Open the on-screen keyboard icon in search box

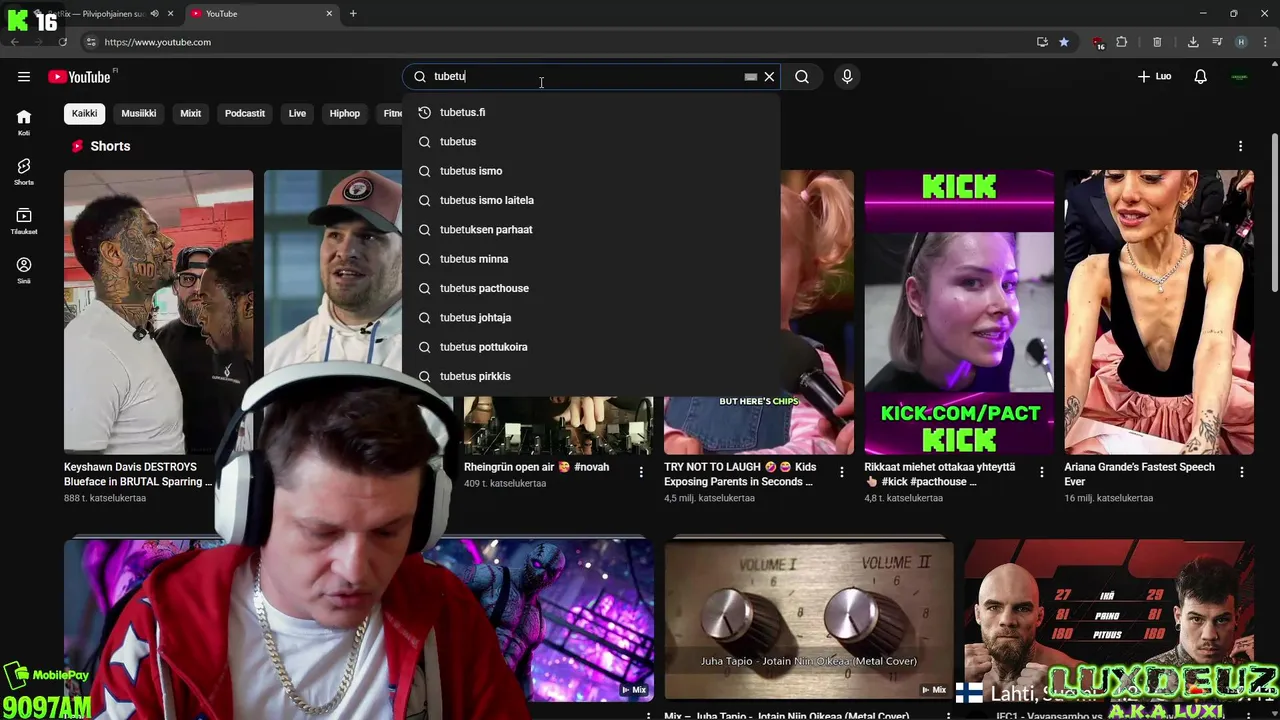click(750, 77)
